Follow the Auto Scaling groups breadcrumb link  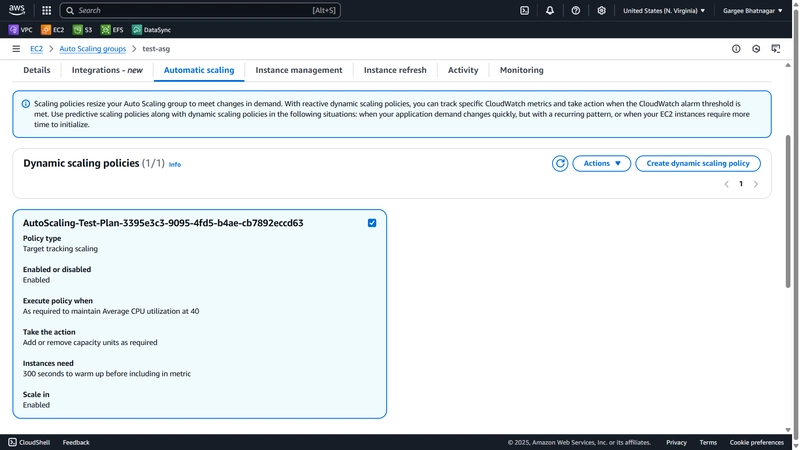pos(92,48)
